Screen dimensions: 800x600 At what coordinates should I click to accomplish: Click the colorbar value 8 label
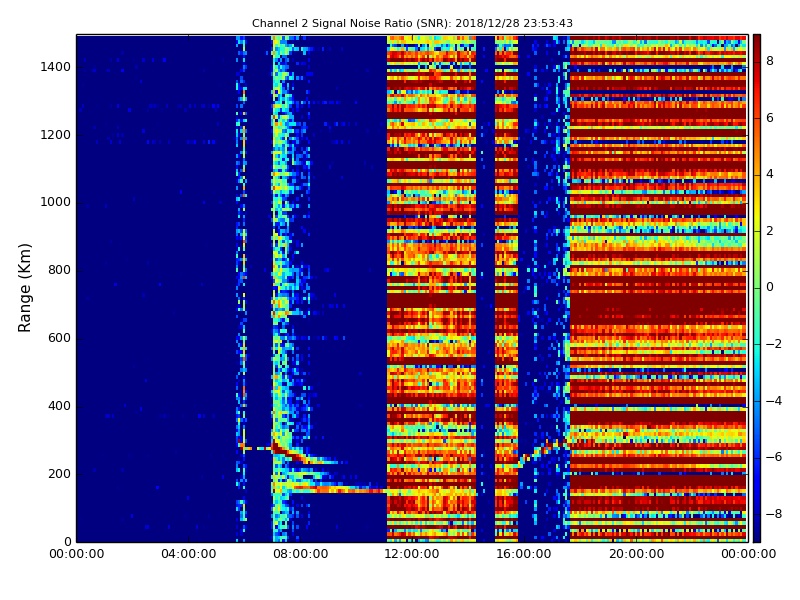(x=770, y=61)
